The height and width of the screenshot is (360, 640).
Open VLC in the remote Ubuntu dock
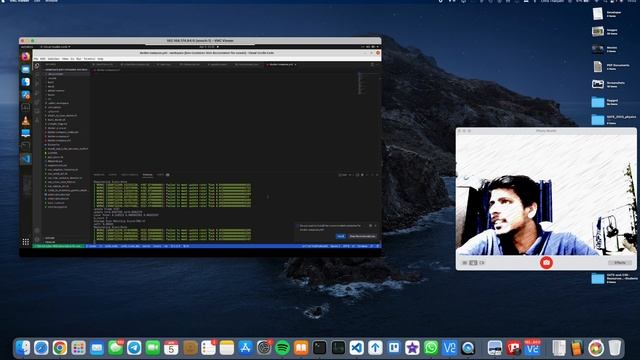click(25, 120)
